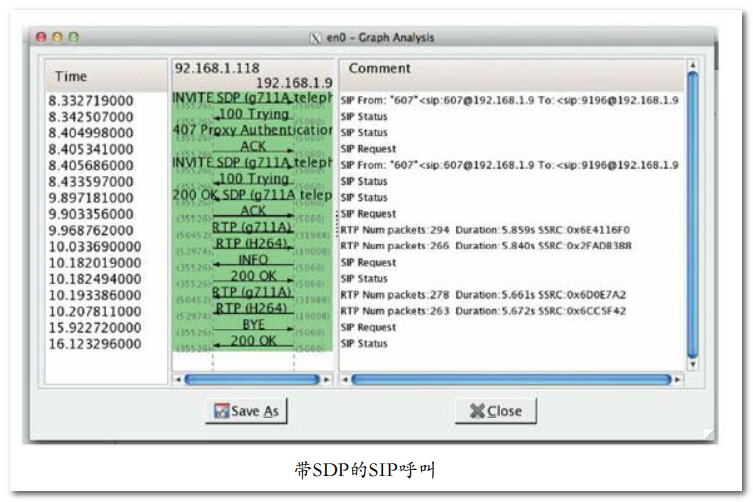The height and width of the screenshot is (502, 753).
Task: Click comment RTP Num packets:278
Action: [x=483, y=295]
